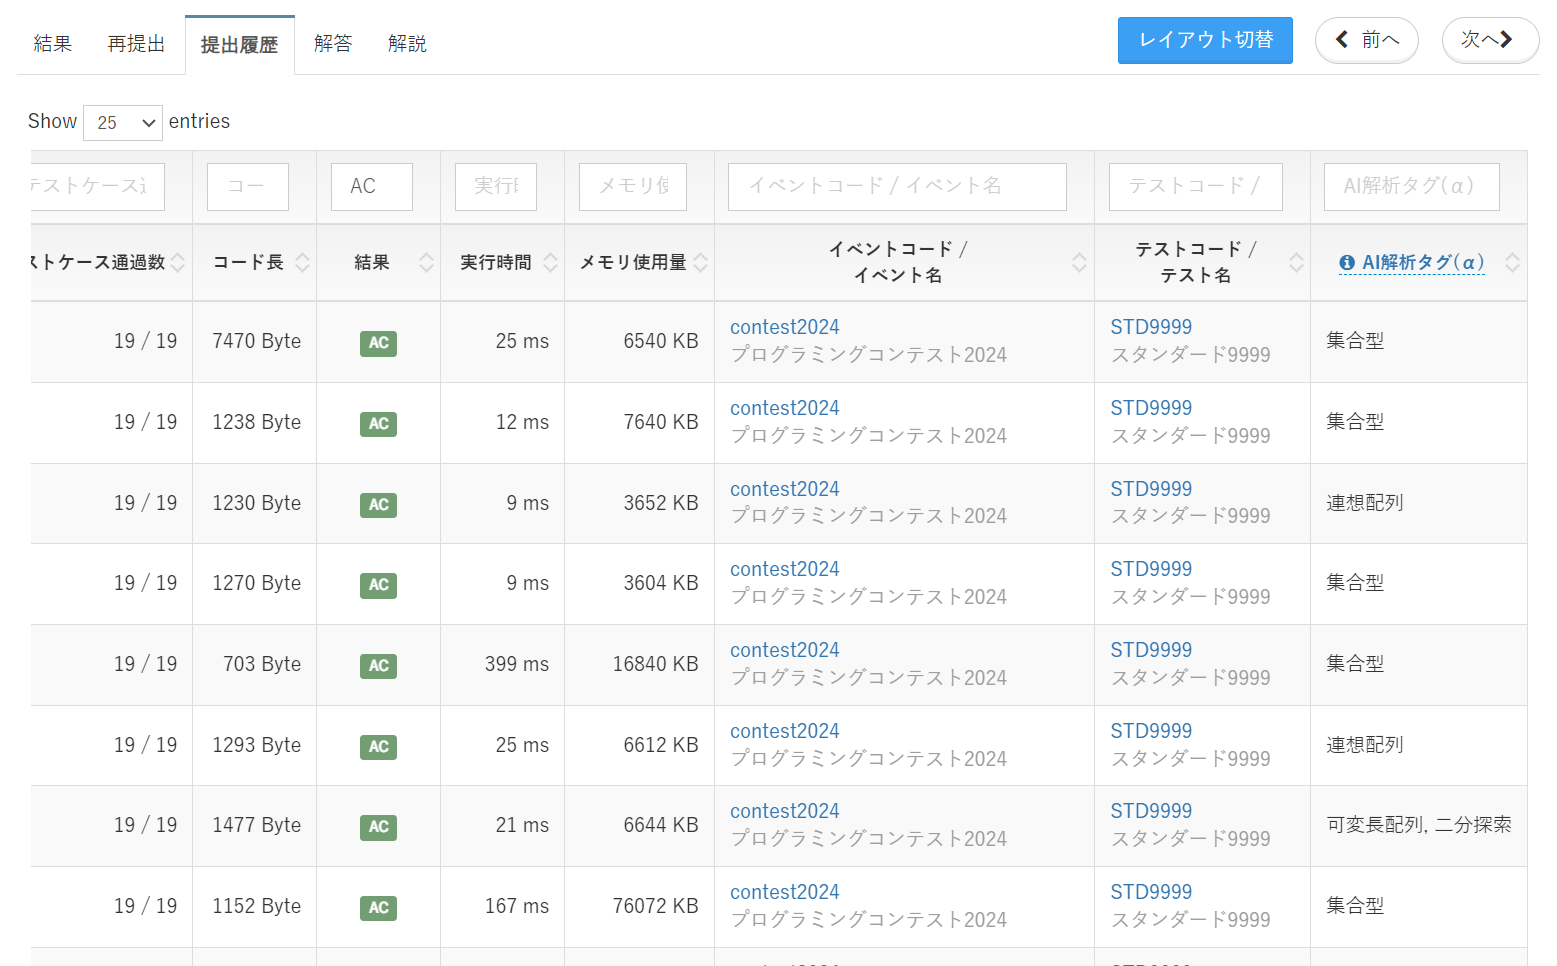Sort by テストコード column arrows
This screenshot has width=1557, height=966.
(x=1296, y=263)
